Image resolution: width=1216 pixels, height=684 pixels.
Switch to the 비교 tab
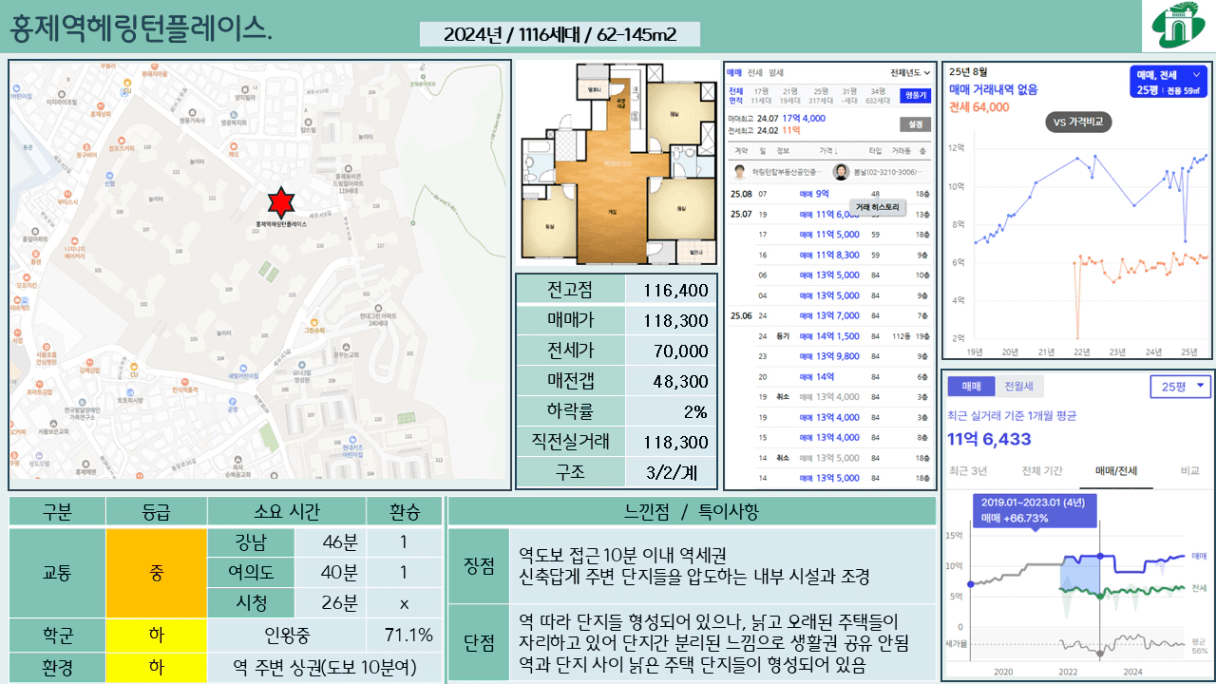(x=1190, y=471)
